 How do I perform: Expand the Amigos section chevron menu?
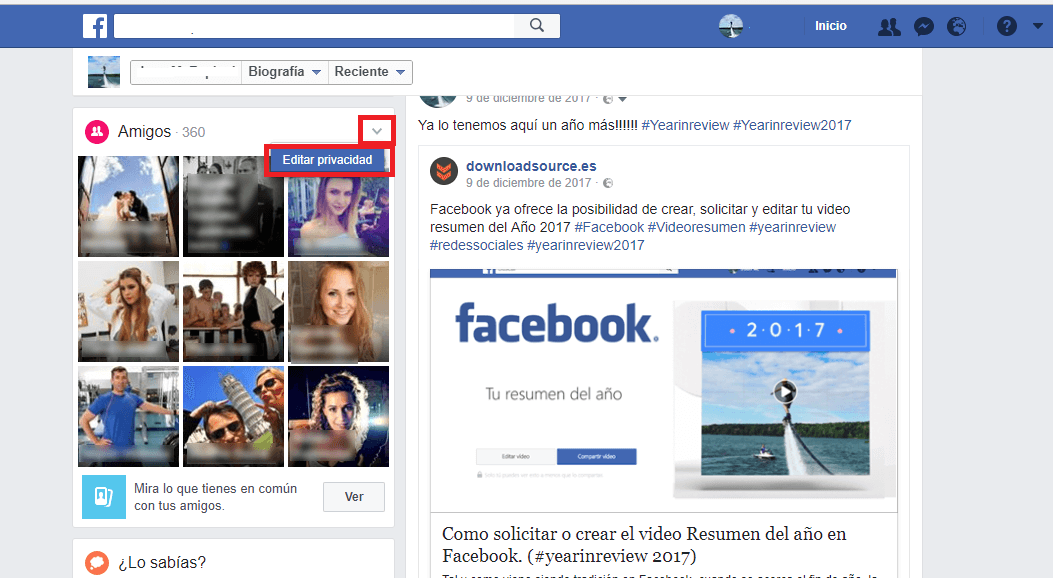point(377,131)
